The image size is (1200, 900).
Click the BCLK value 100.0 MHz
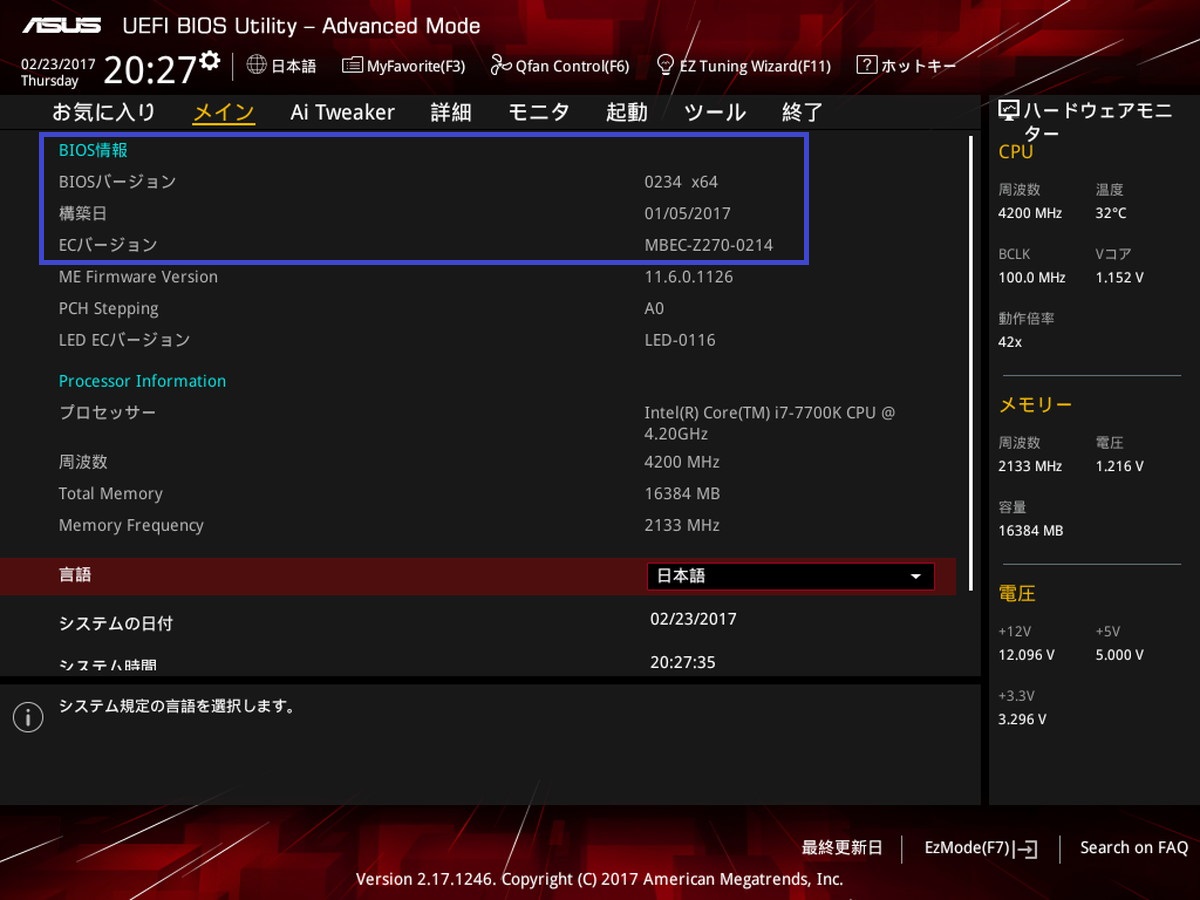(x=1032, y=277)
